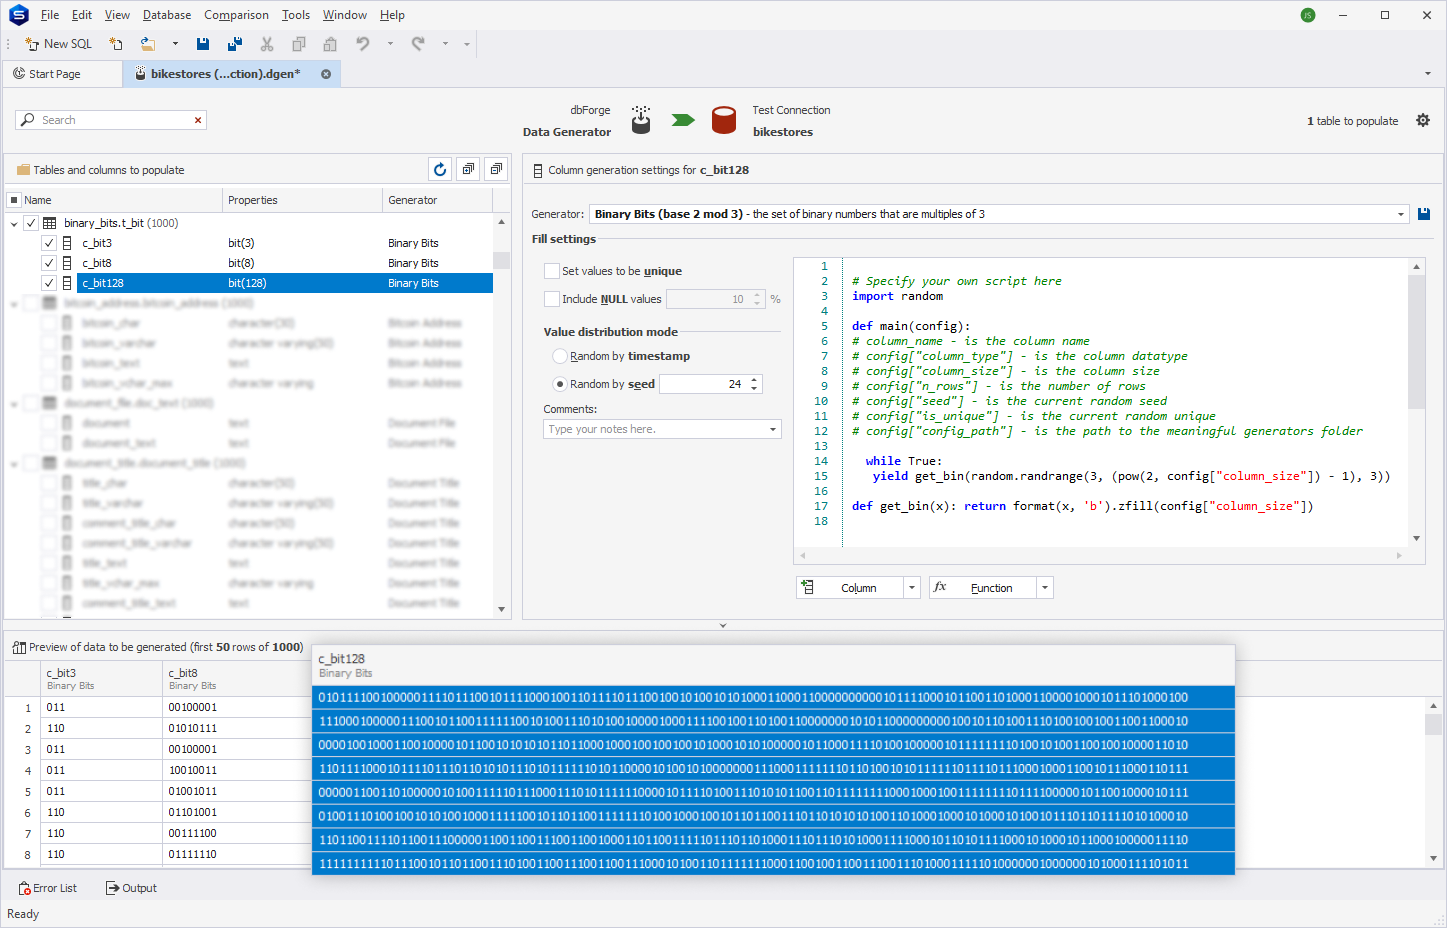
Task: Close the bikestores dgen tab
Action: [326, 74]
